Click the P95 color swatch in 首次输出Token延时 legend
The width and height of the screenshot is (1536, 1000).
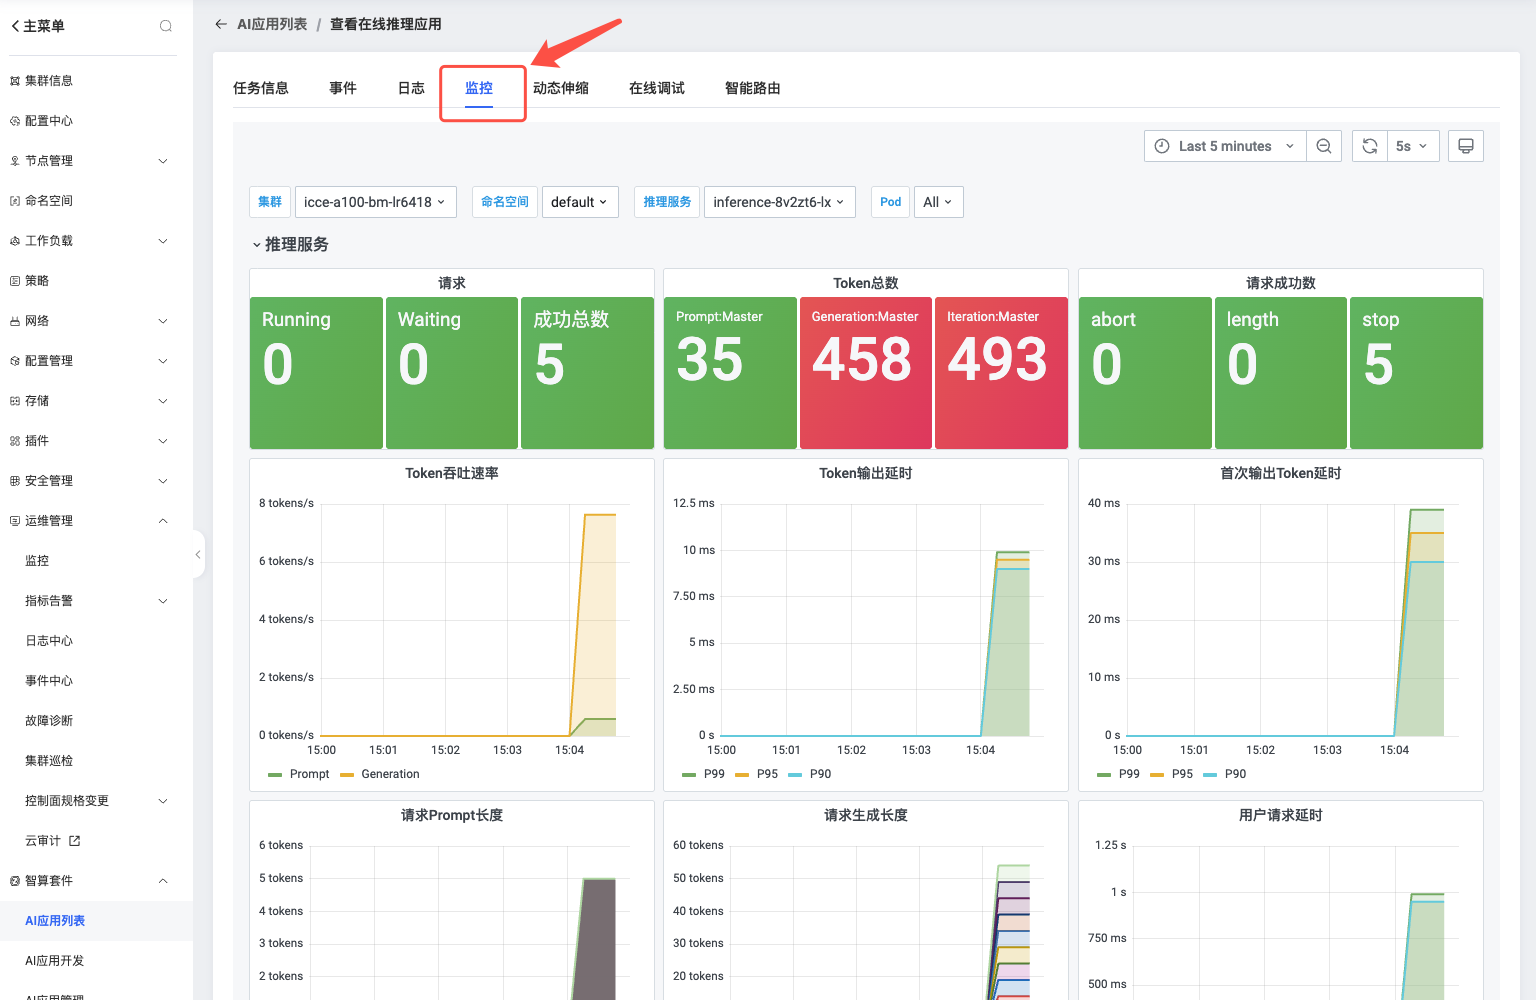(x=1157, y=774)
